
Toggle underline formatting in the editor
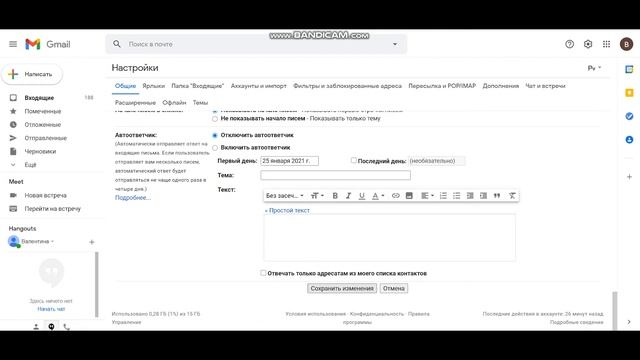tap(362, 196)
